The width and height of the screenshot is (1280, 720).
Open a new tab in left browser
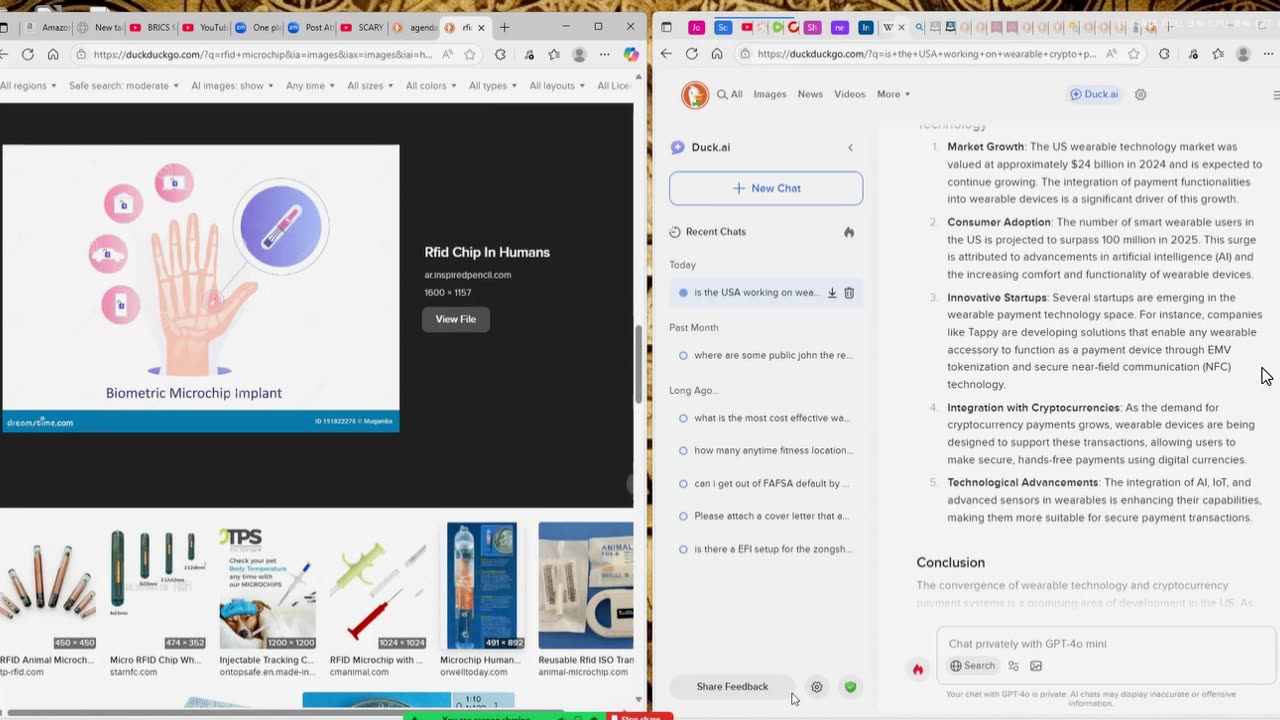click(504, 27)
